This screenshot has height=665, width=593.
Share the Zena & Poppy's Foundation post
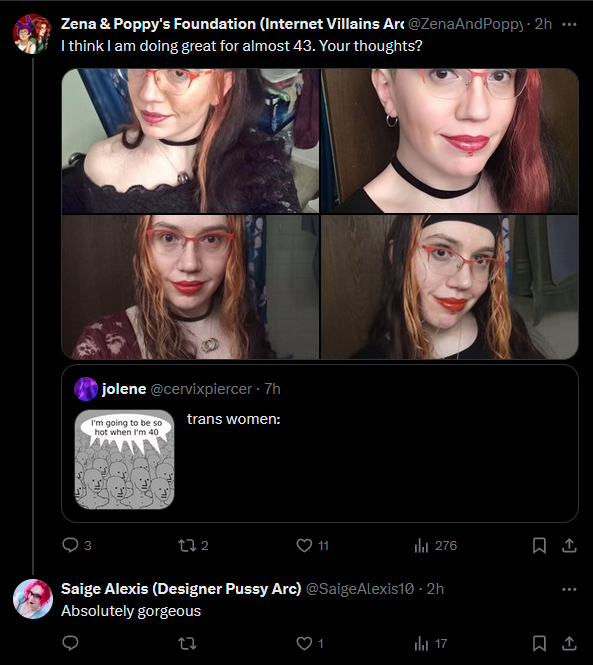[x=569, y=545]
